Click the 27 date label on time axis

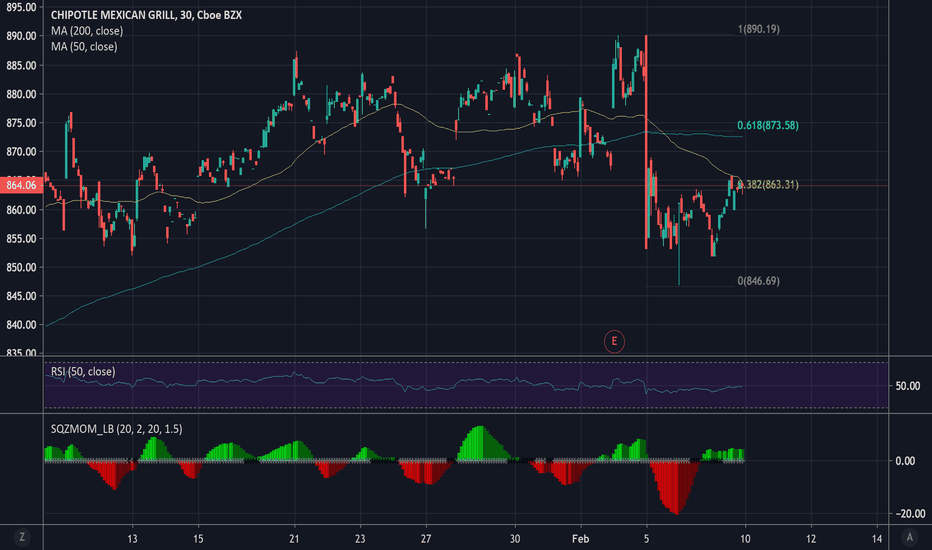point(426,539)
